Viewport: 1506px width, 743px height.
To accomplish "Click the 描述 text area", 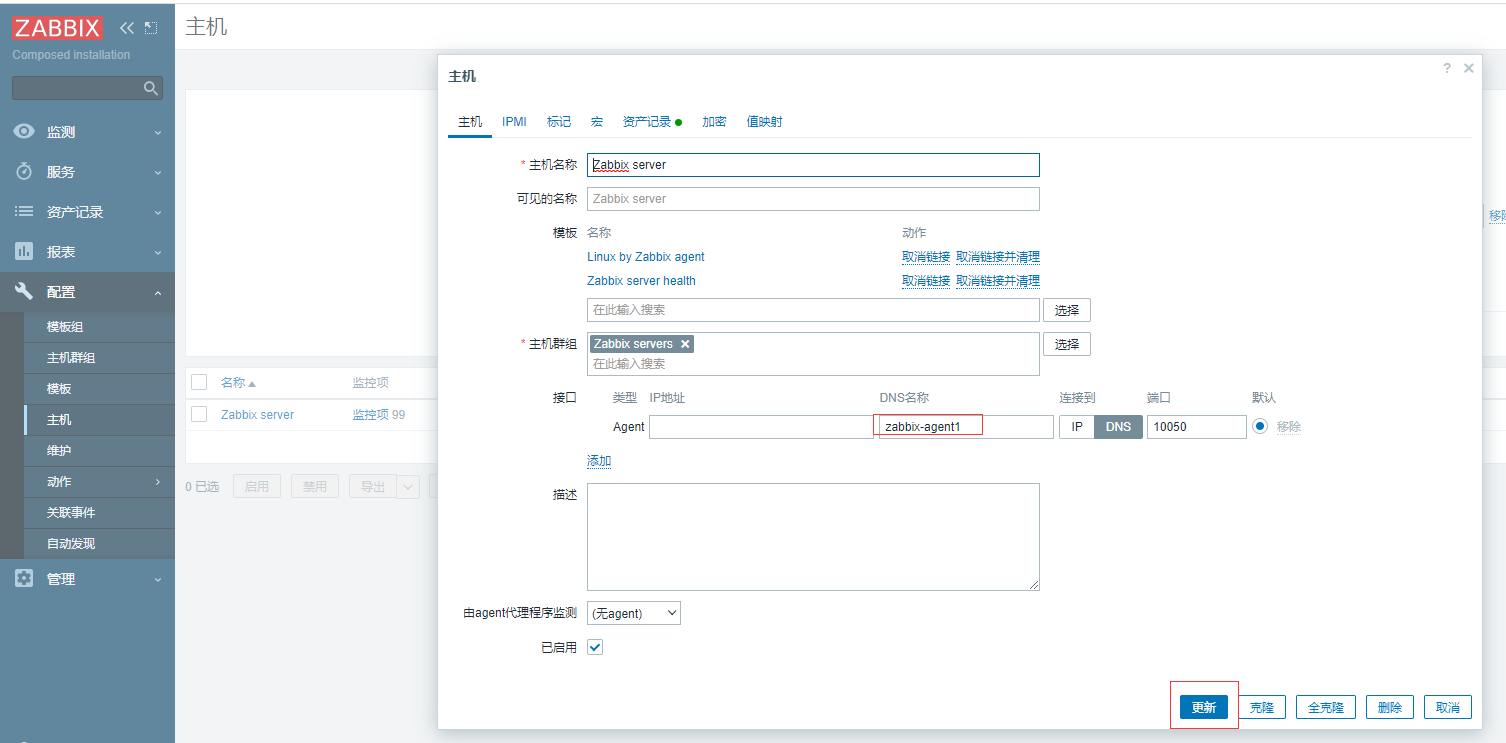I will (x=813, y=537).
